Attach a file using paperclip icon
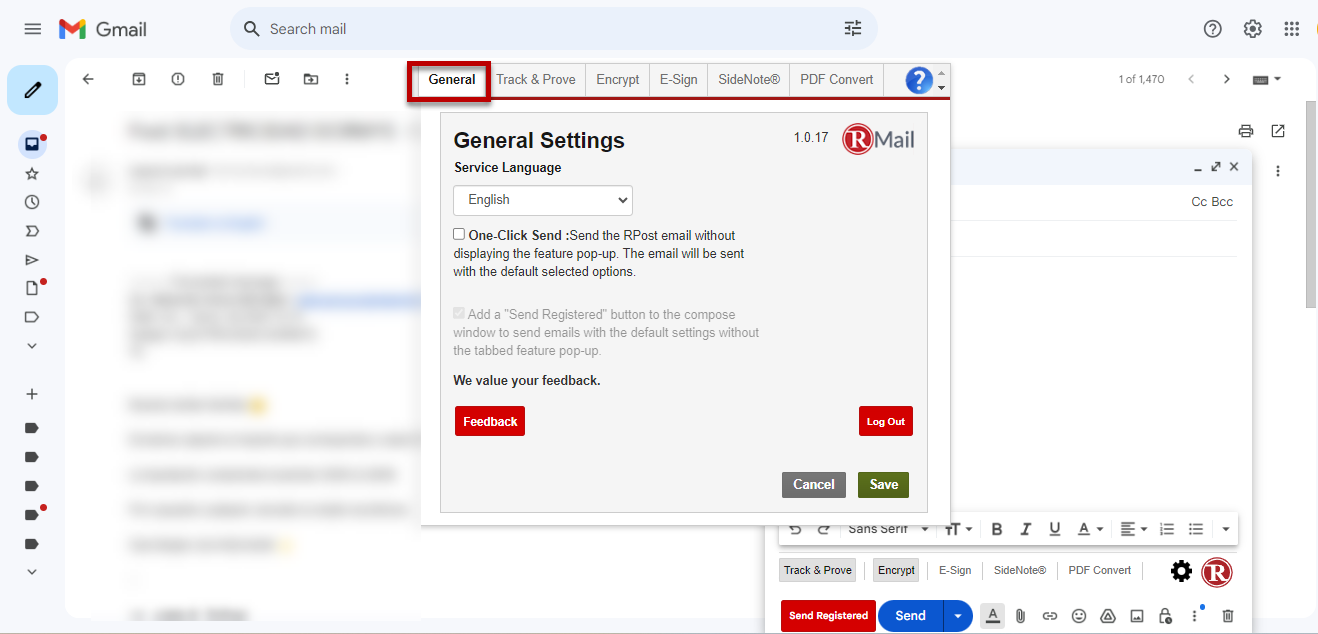 [x=1021, y=616]
